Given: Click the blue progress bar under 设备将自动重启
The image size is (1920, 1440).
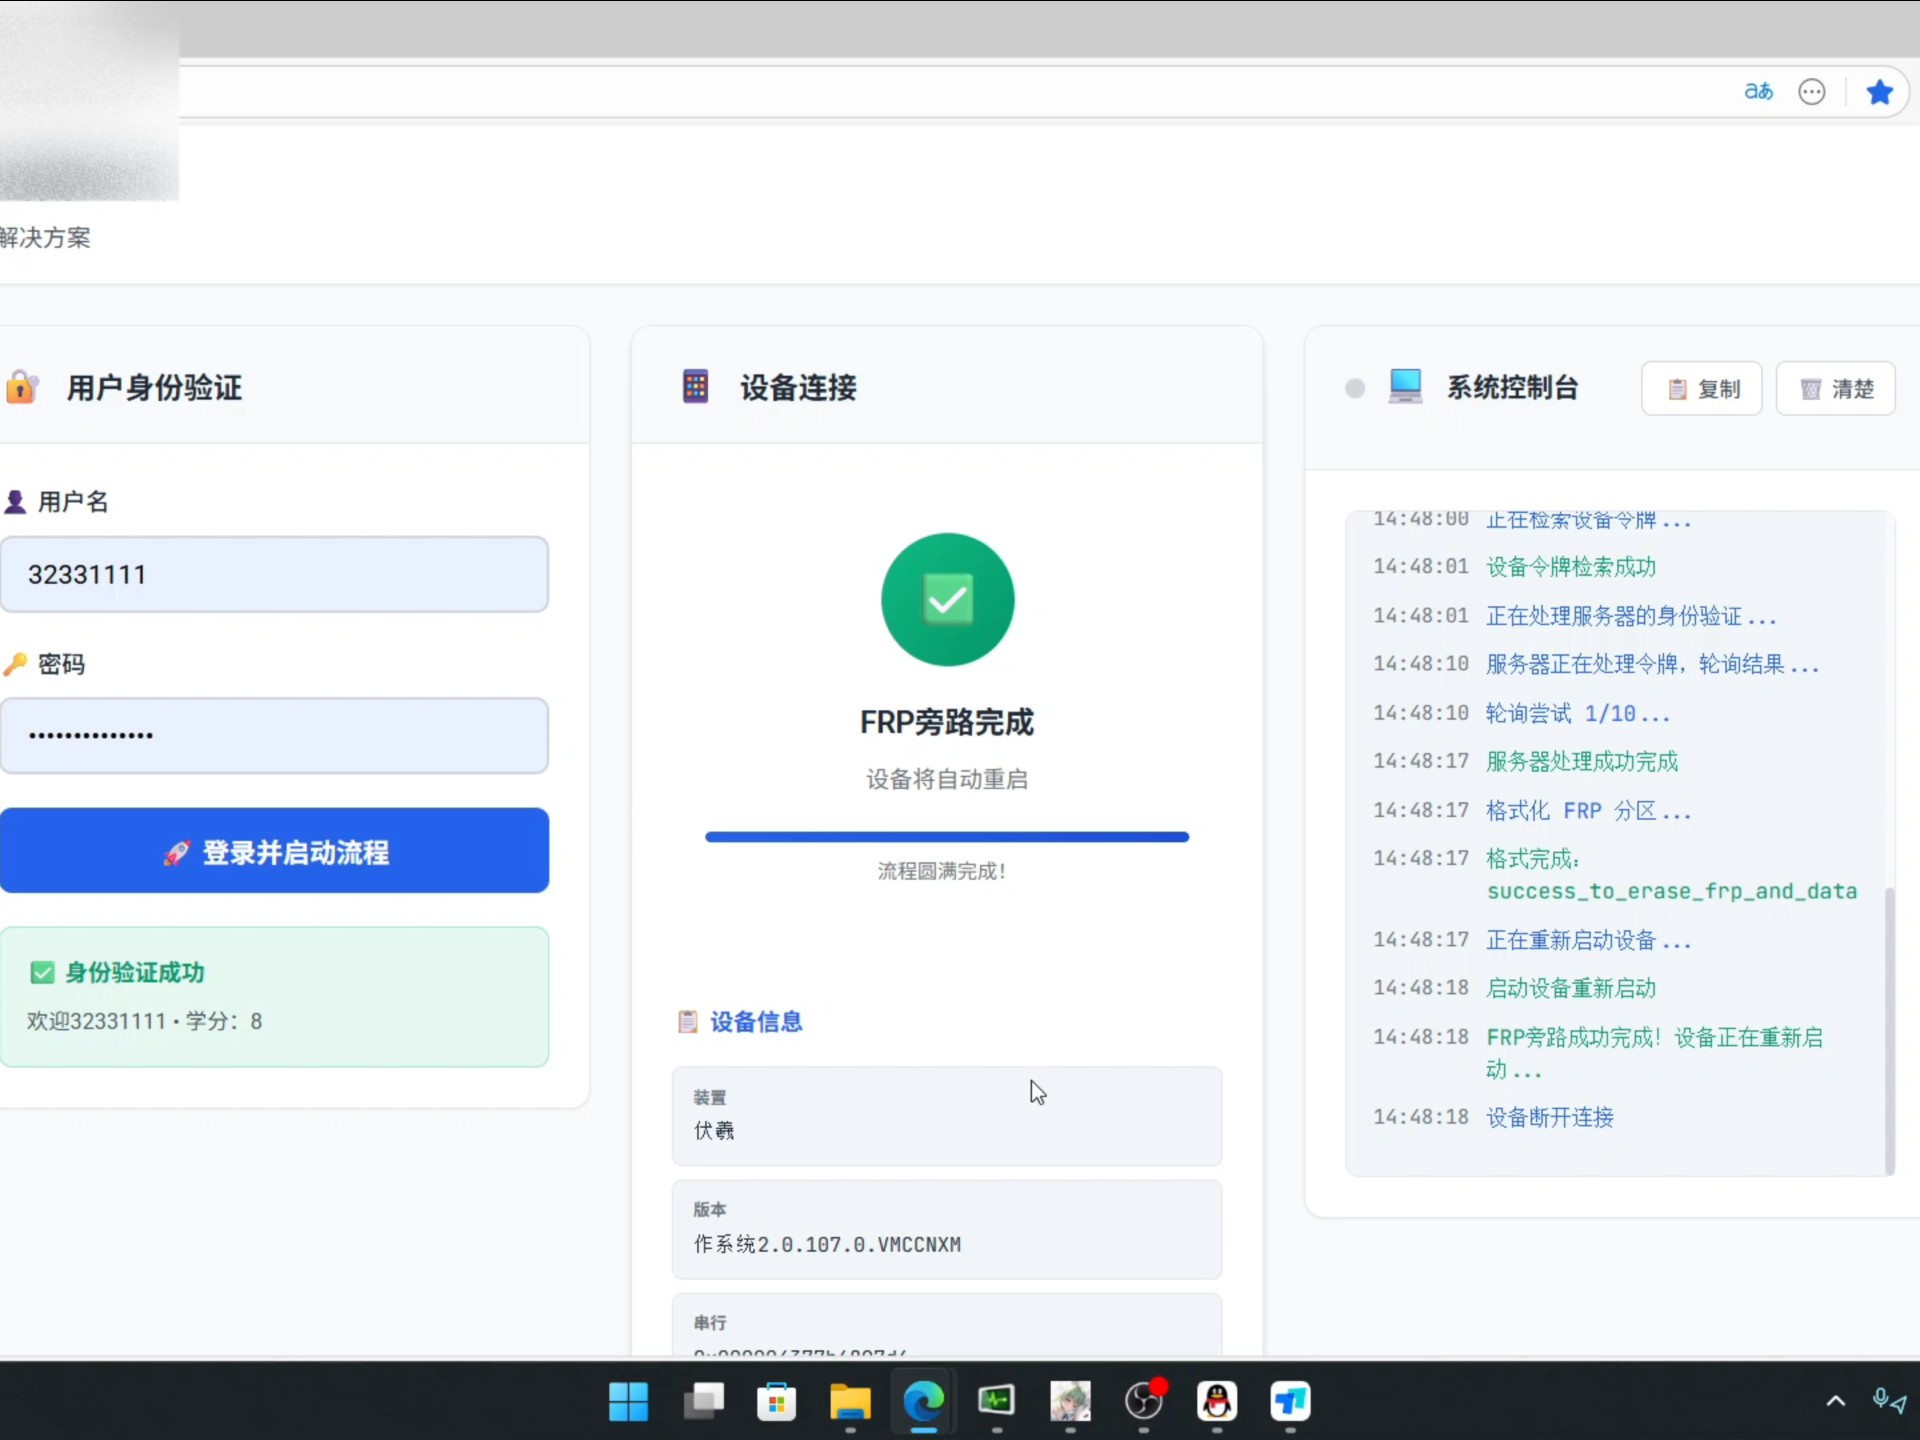Looking at the screenshot, I should pos(947,837).
